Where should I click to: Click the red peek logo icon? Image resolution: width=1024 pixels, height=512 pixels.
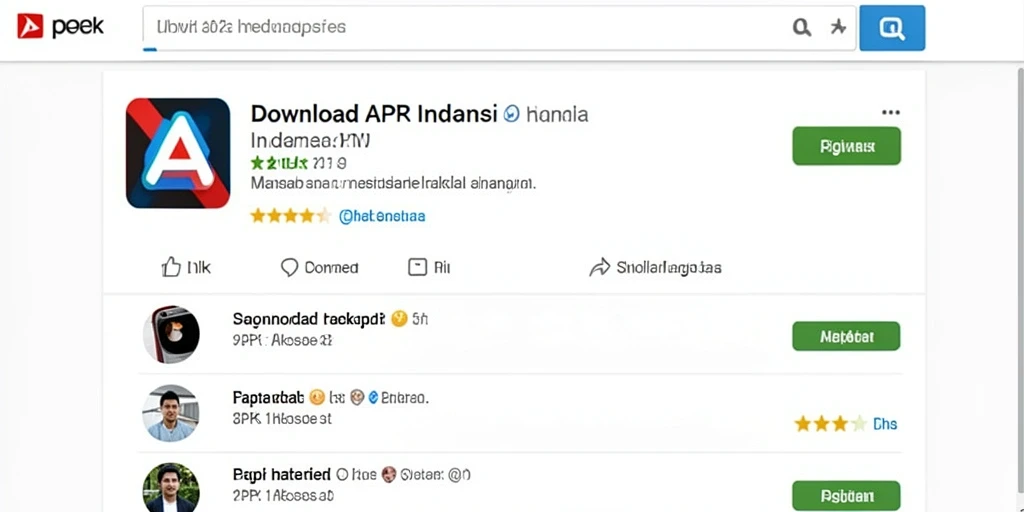point(30,26)
